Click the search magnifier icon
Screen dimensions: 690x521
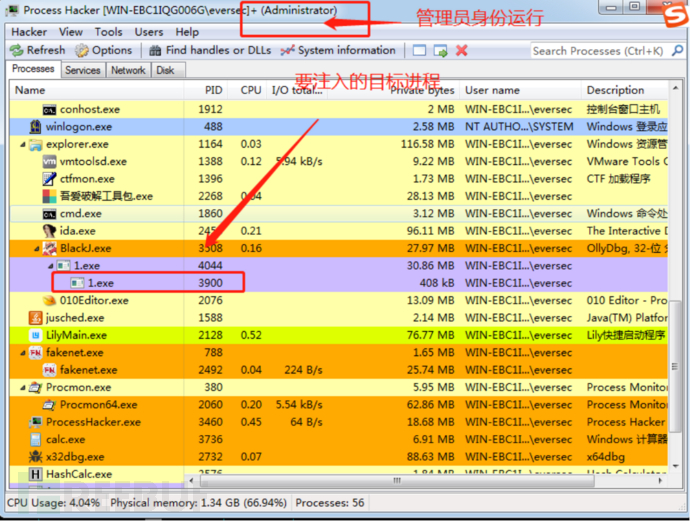point(677,51)
